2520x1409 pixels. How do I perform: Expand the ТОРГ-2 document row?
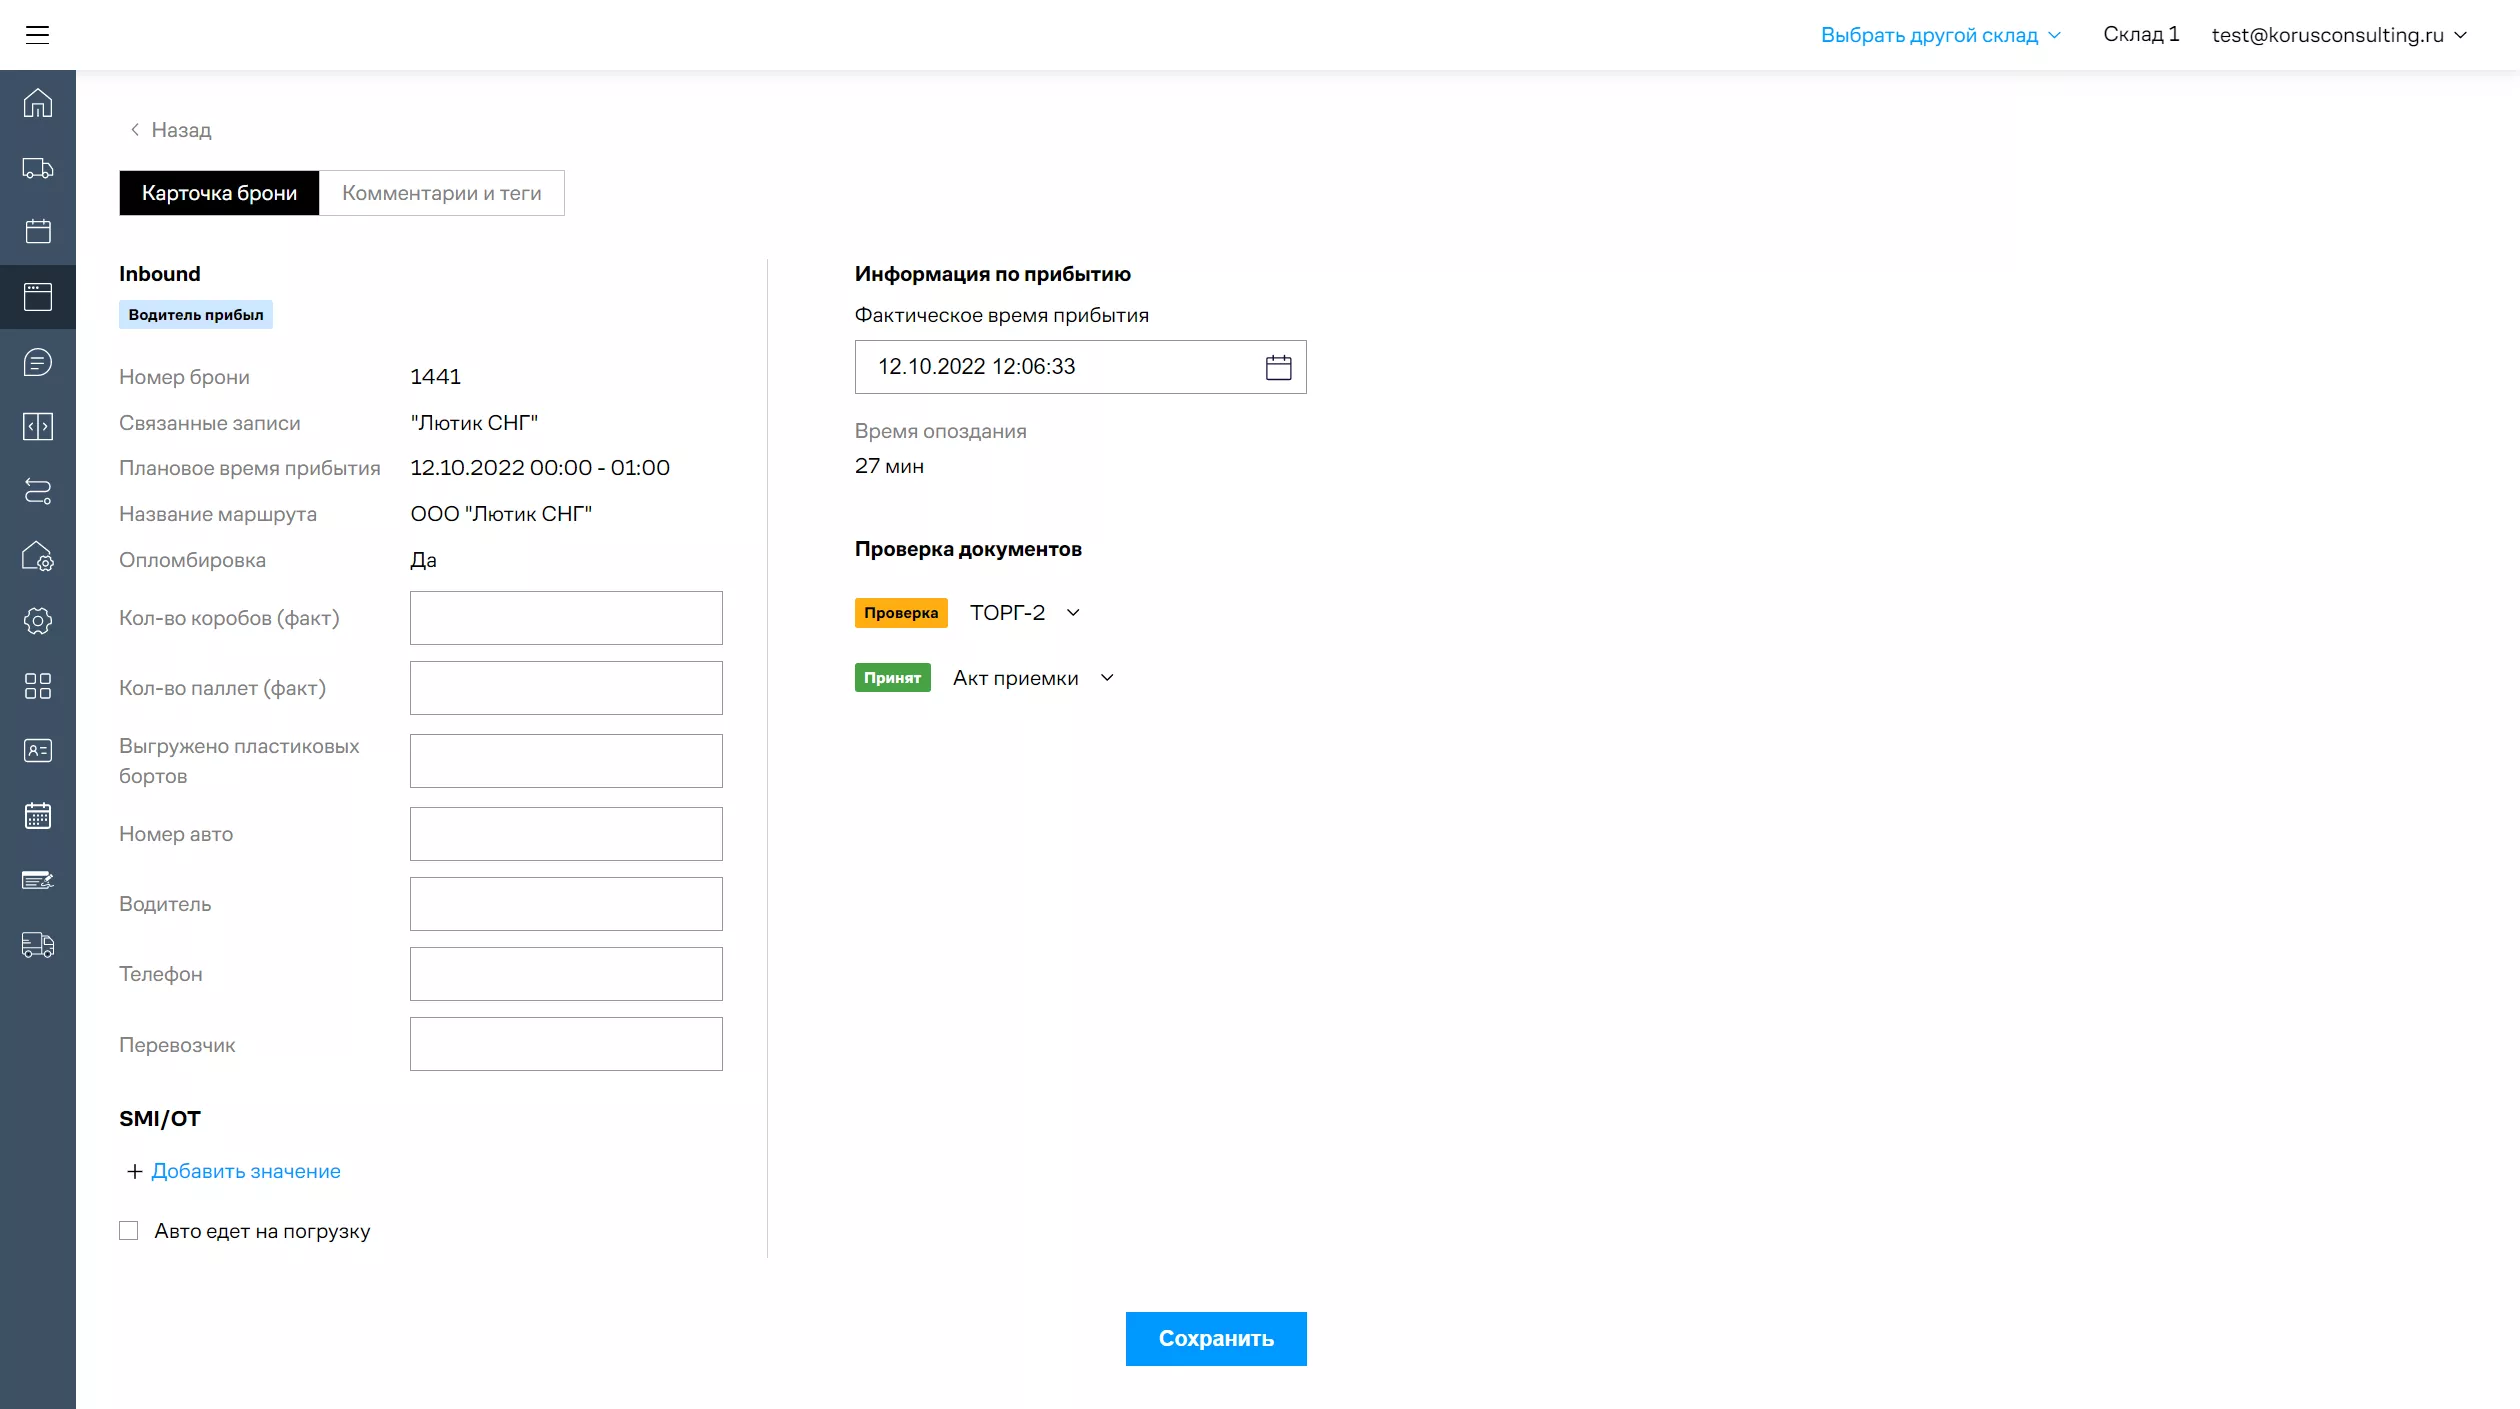(1073, 613)
